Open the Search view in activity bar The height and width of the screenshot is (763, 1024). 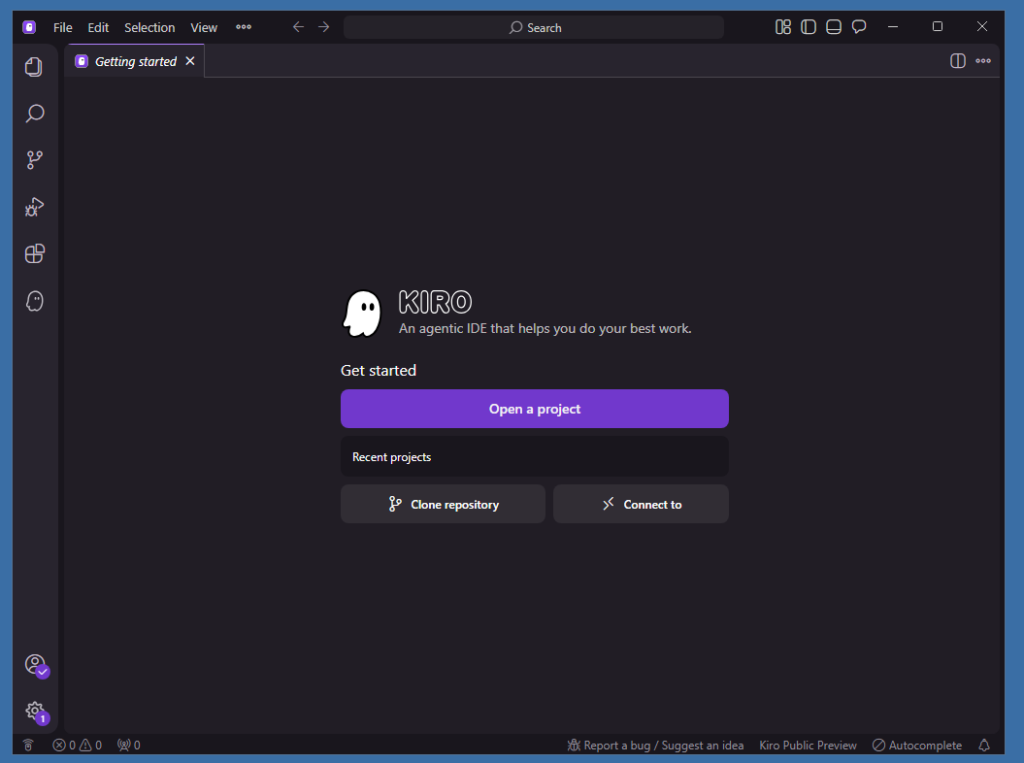coord(35,114)
